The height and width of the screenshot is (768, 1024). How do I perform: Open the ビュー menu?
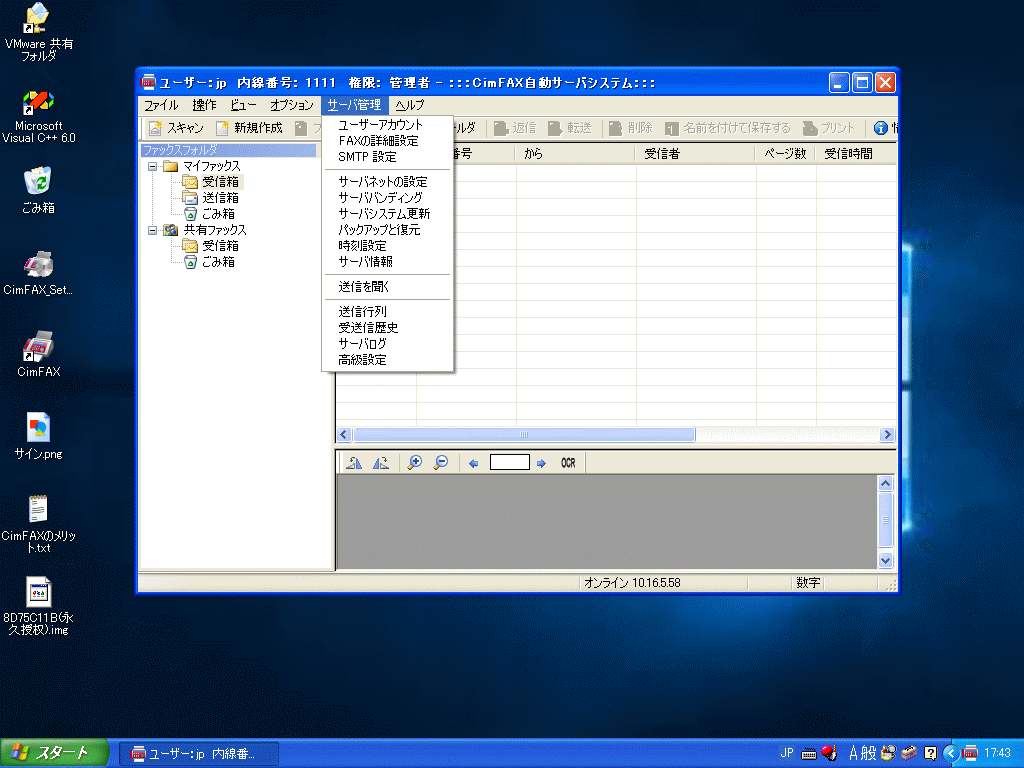pyautogui.click(x=244, y=105)
